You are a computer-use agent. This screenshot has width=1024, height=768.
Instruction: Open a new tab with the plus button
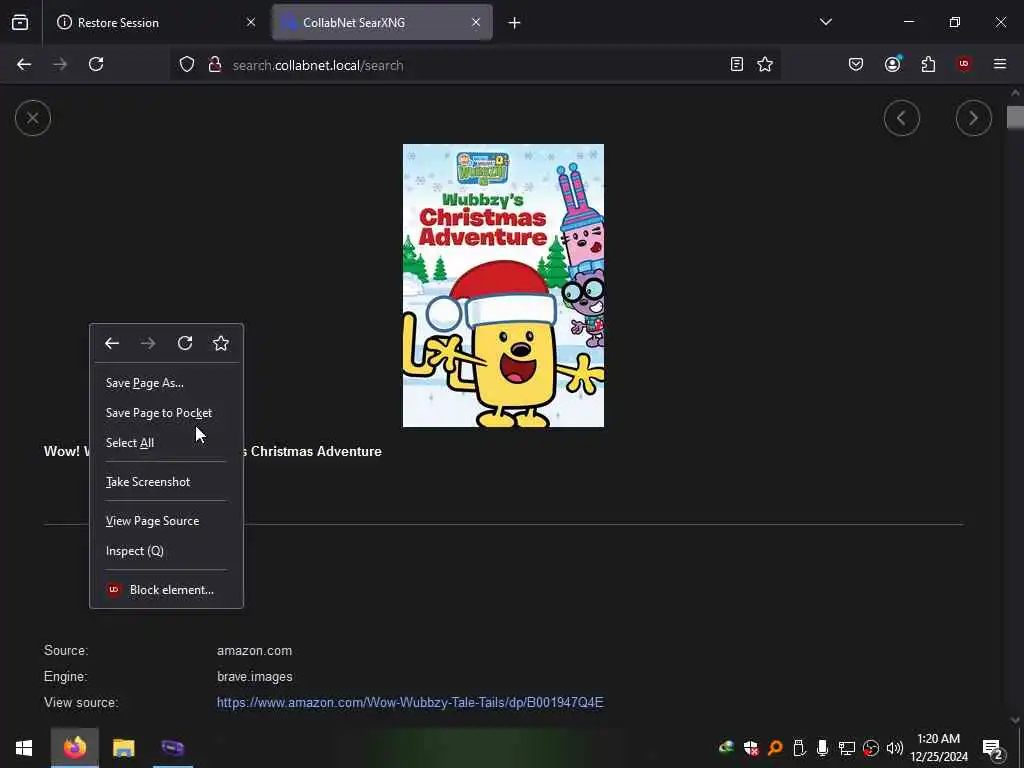pos(515,23)
